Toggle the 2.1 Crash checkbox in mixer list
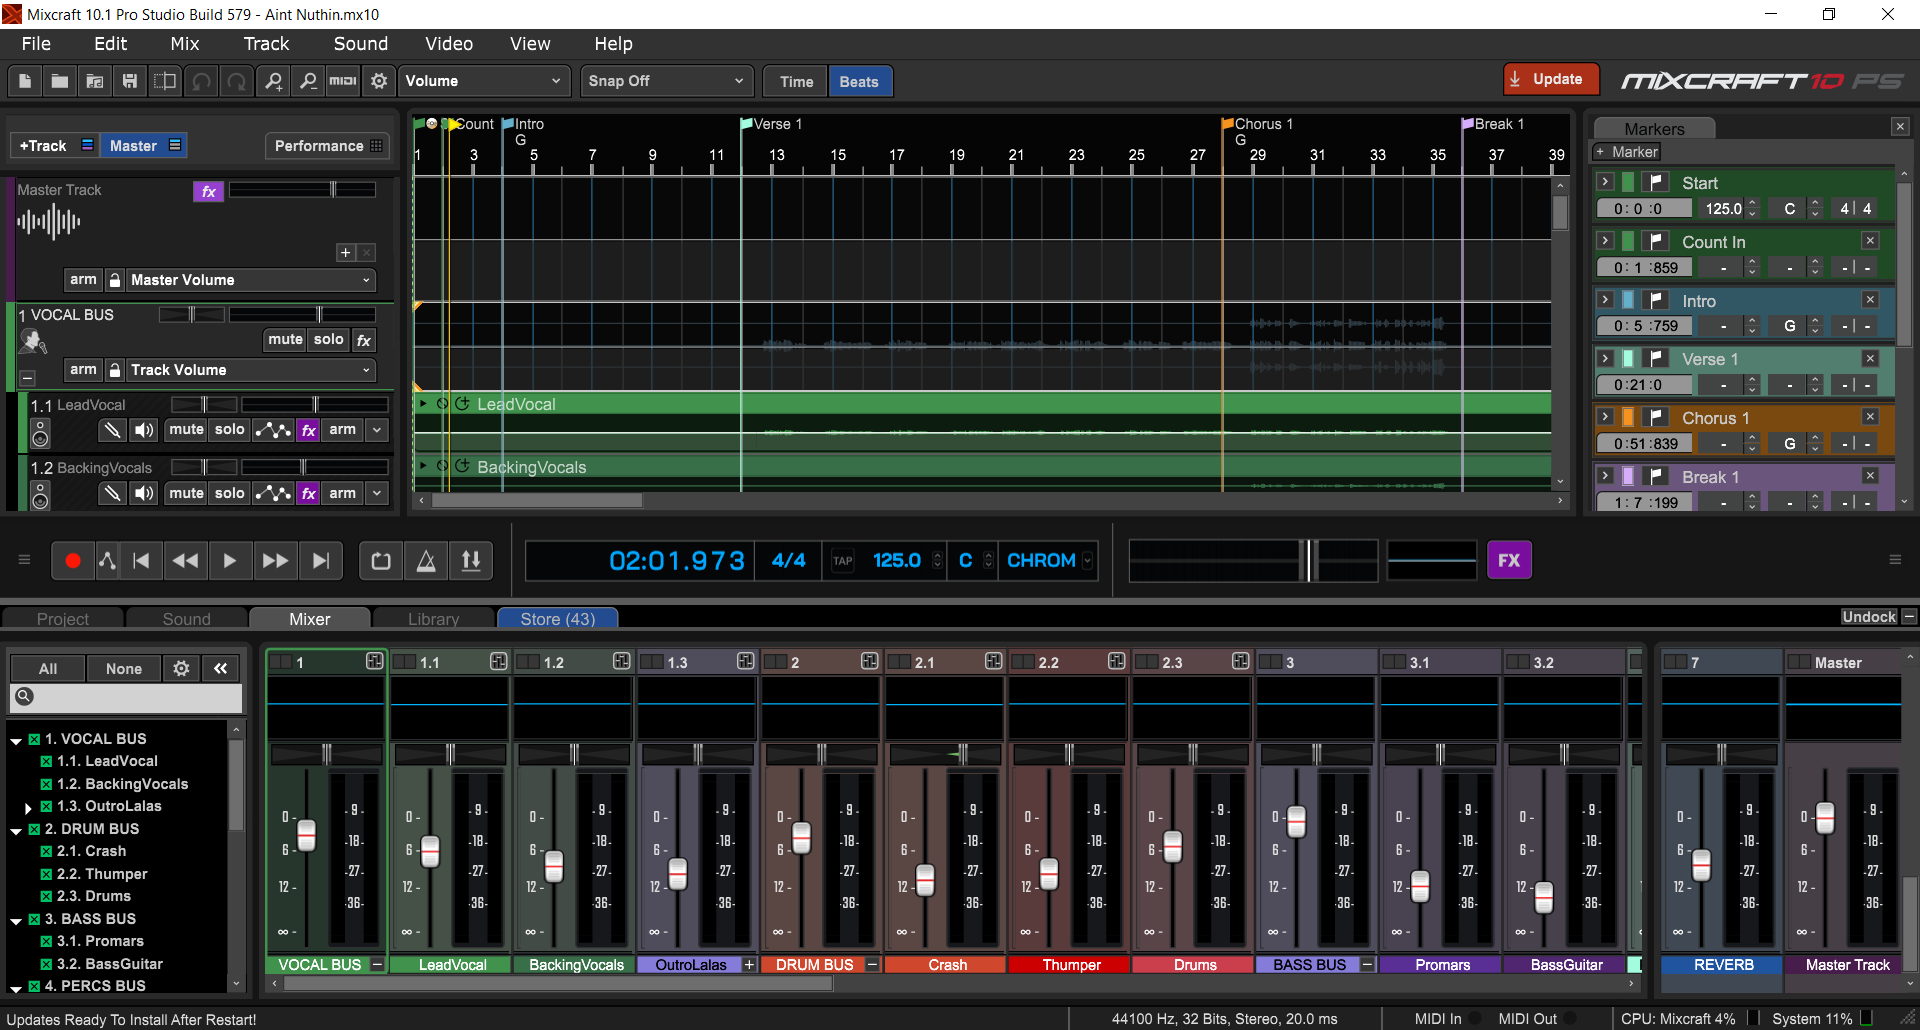Screen dimensions: 1920x1030 (x=46, y=851)
